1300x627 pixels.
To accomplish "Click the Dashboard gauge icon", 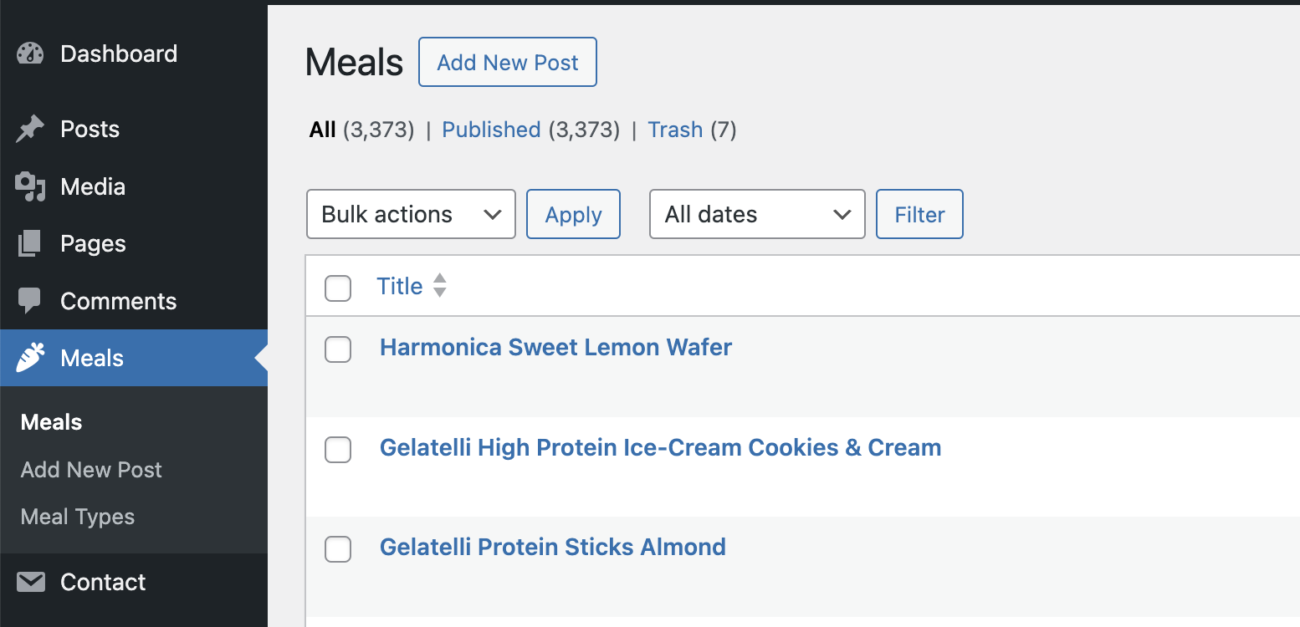I will 30,54.
